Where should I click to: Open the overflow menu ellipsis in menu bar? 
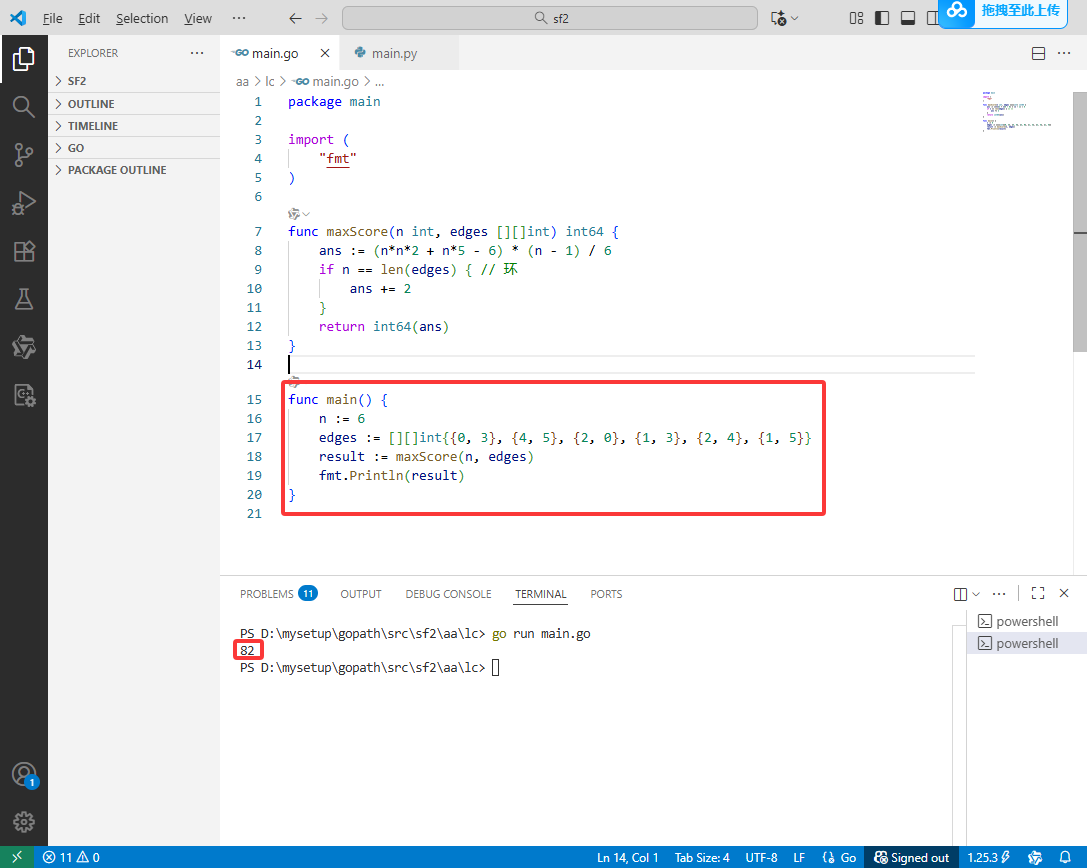pos(238,19)
